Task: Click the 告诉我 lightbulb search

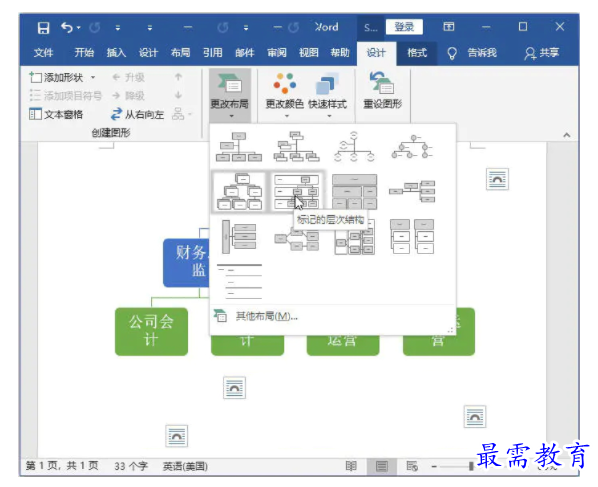Action: pos(473,53)
